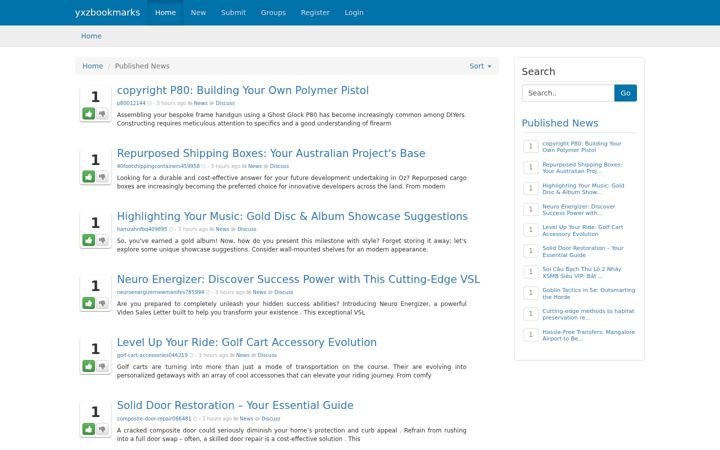Upvote the Neuro Energizer story

click(x=89, y=303)
